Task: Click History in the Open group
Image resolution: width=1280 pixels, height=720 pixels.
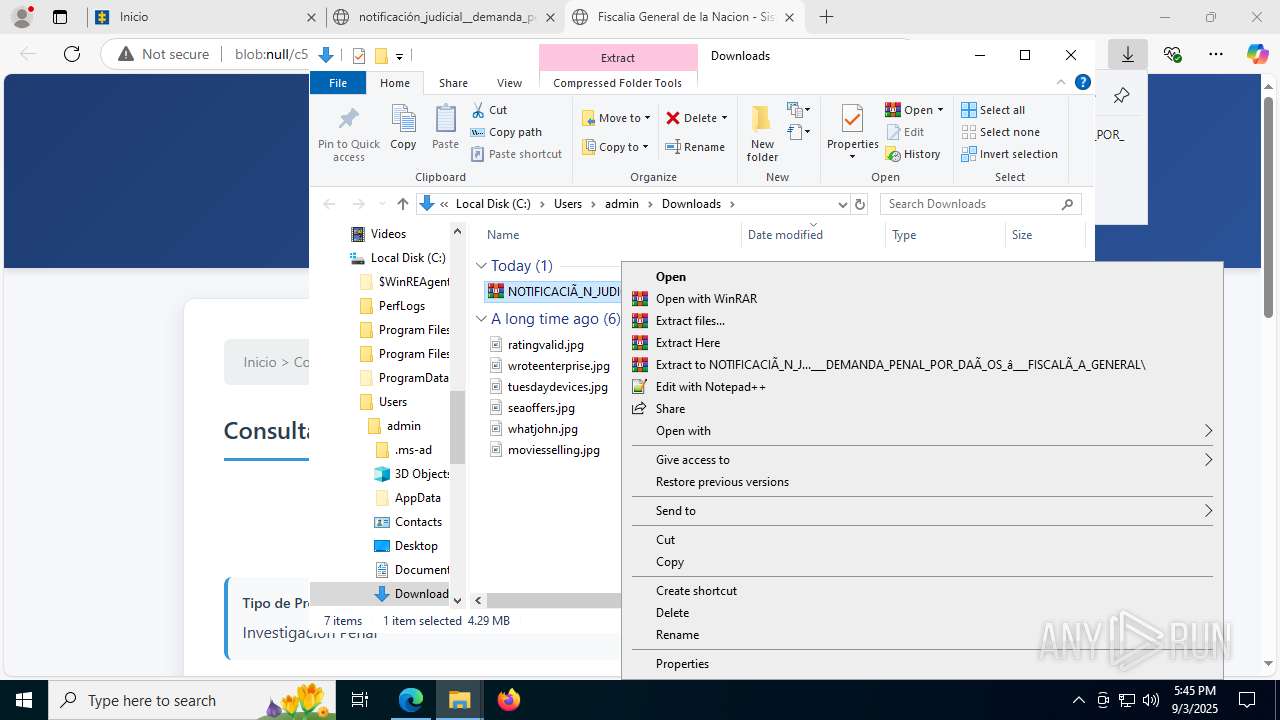Action: (x=913, y=154)
